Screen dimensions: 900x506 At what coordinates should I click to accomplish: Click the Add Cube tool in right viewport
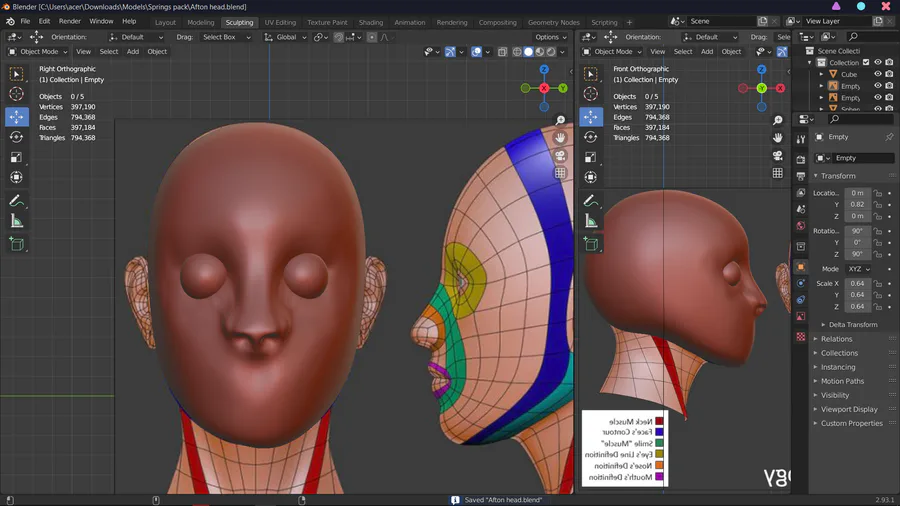point(591,243)
